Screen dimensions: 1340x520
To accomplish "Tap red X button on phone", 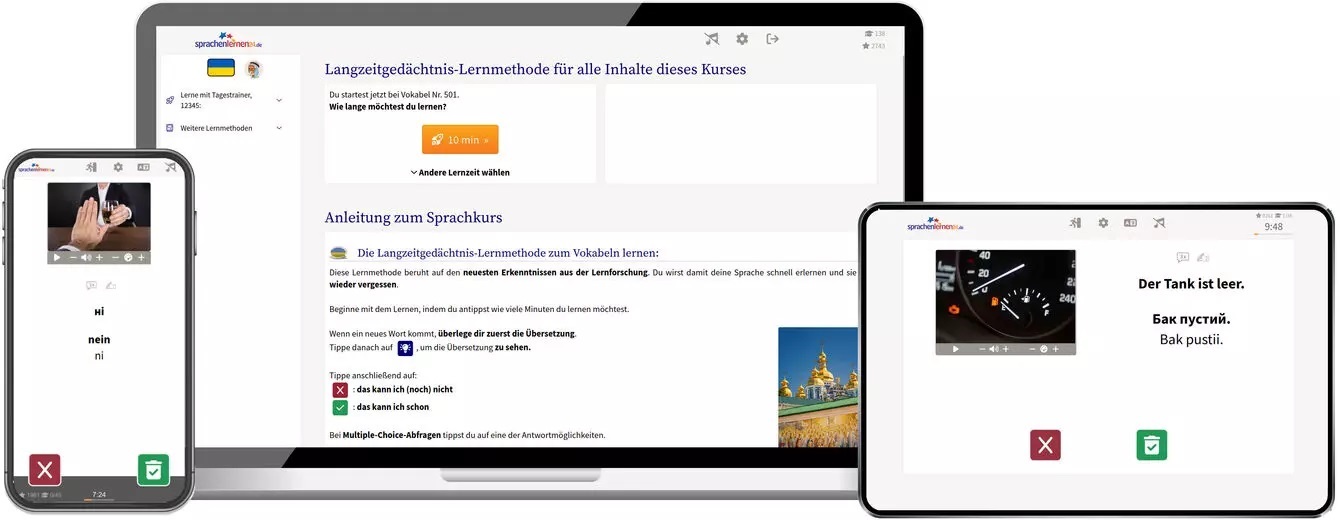I will point(45,470).
